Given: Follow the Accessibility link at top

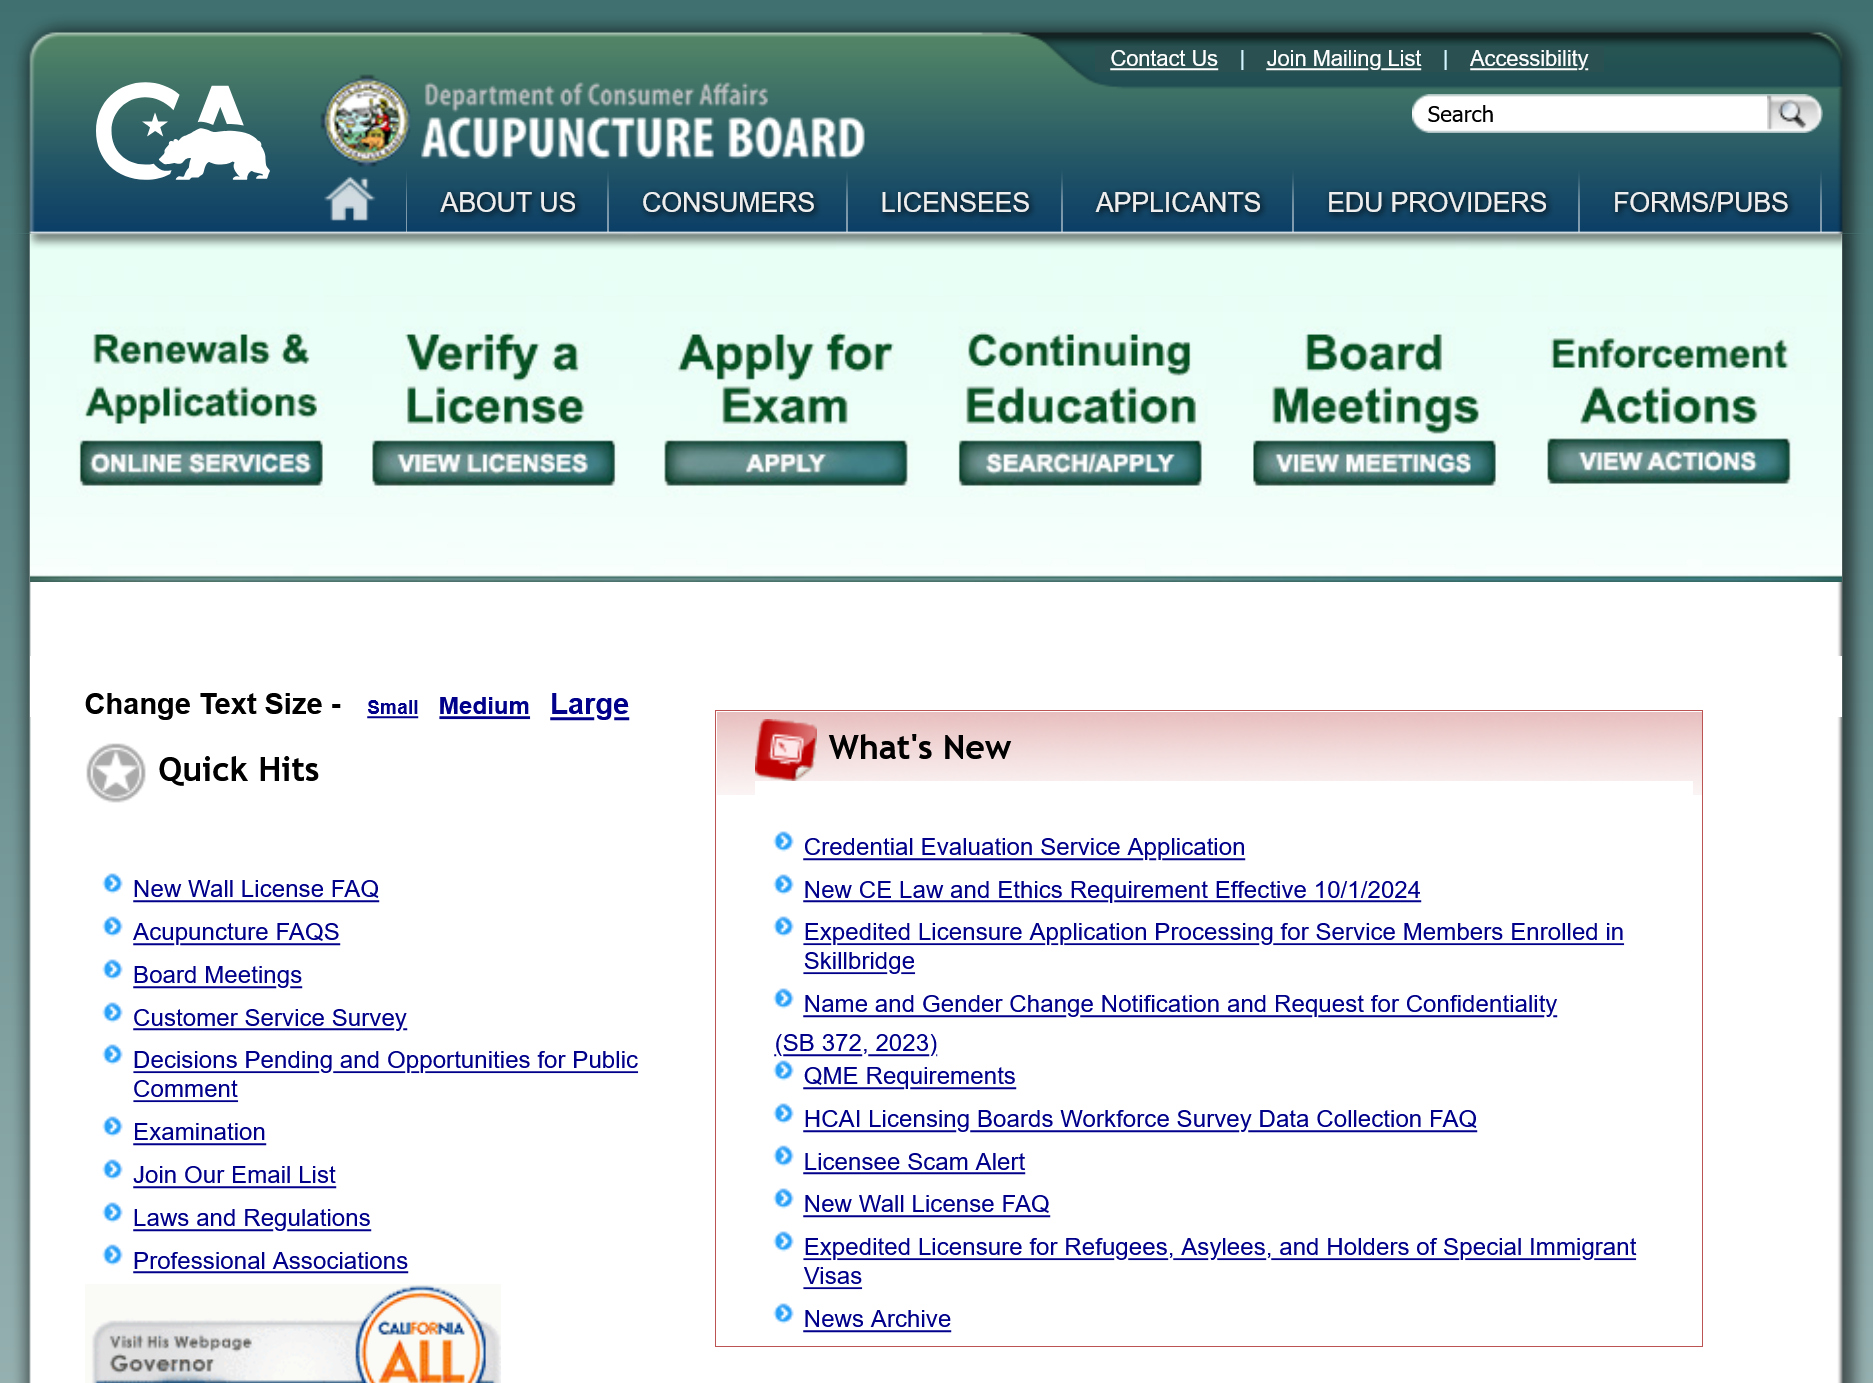Looking at the screenshot, I should 1528,59.
